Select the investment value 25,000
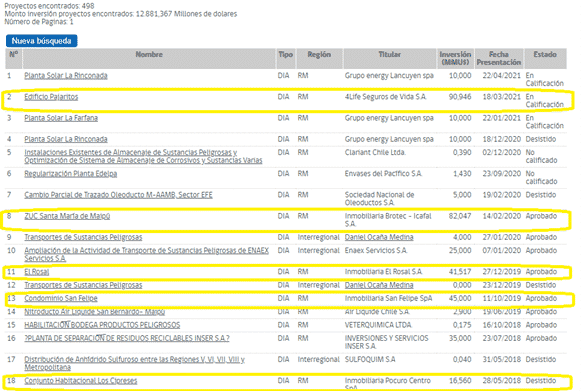 pyautogui.click(x=460, y=250)
